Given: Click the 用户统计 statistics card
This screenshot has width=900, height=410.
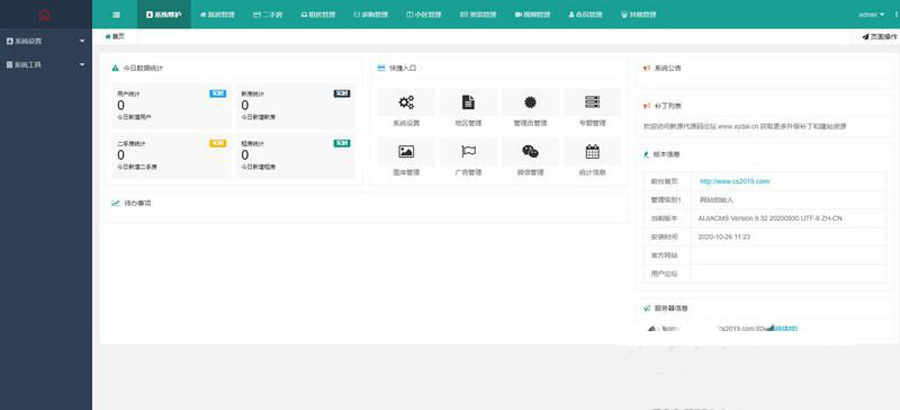Looking at the screenshot, I should point(171,105).
